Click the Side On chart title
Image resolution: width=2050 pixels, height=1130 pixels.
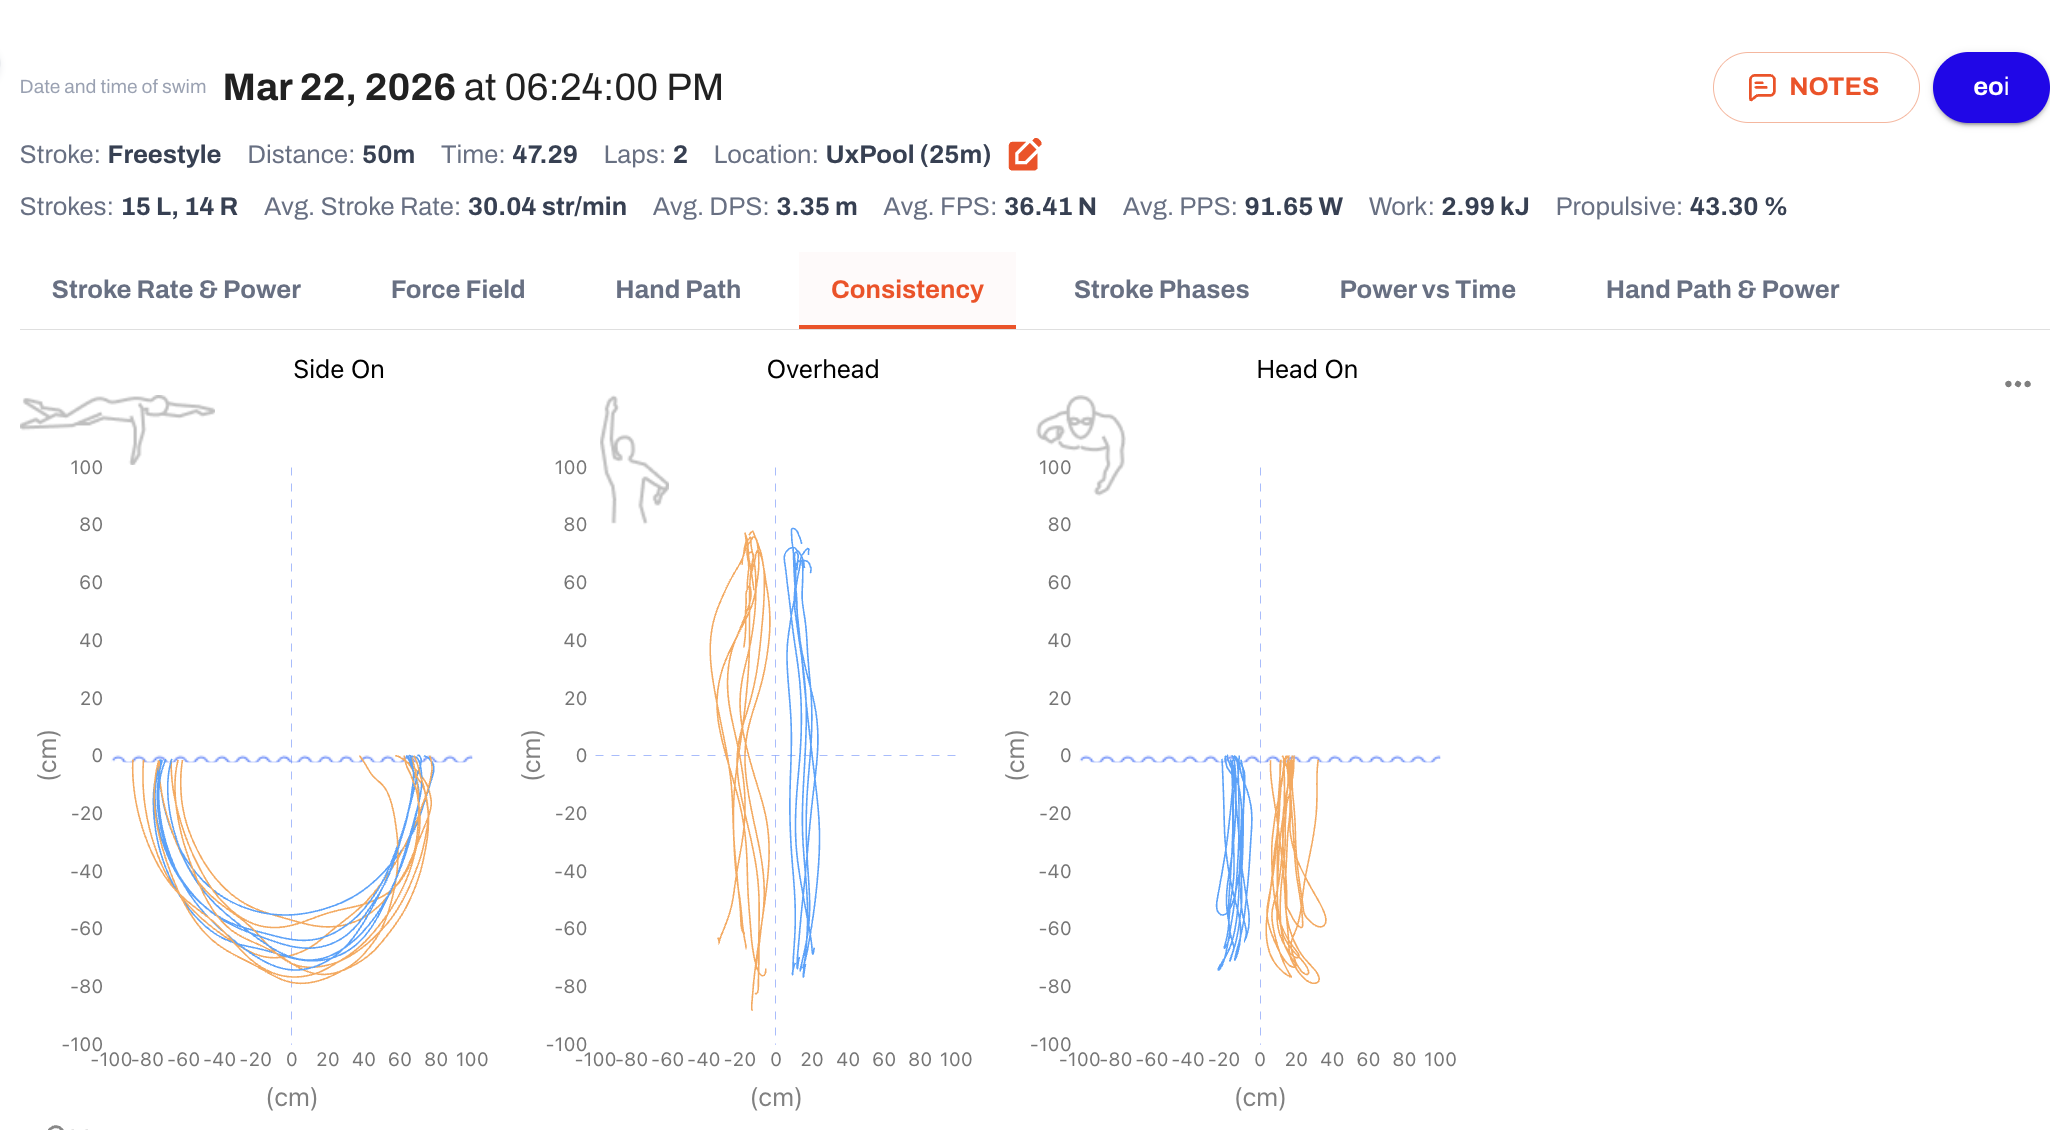click(x=338, y=370)
